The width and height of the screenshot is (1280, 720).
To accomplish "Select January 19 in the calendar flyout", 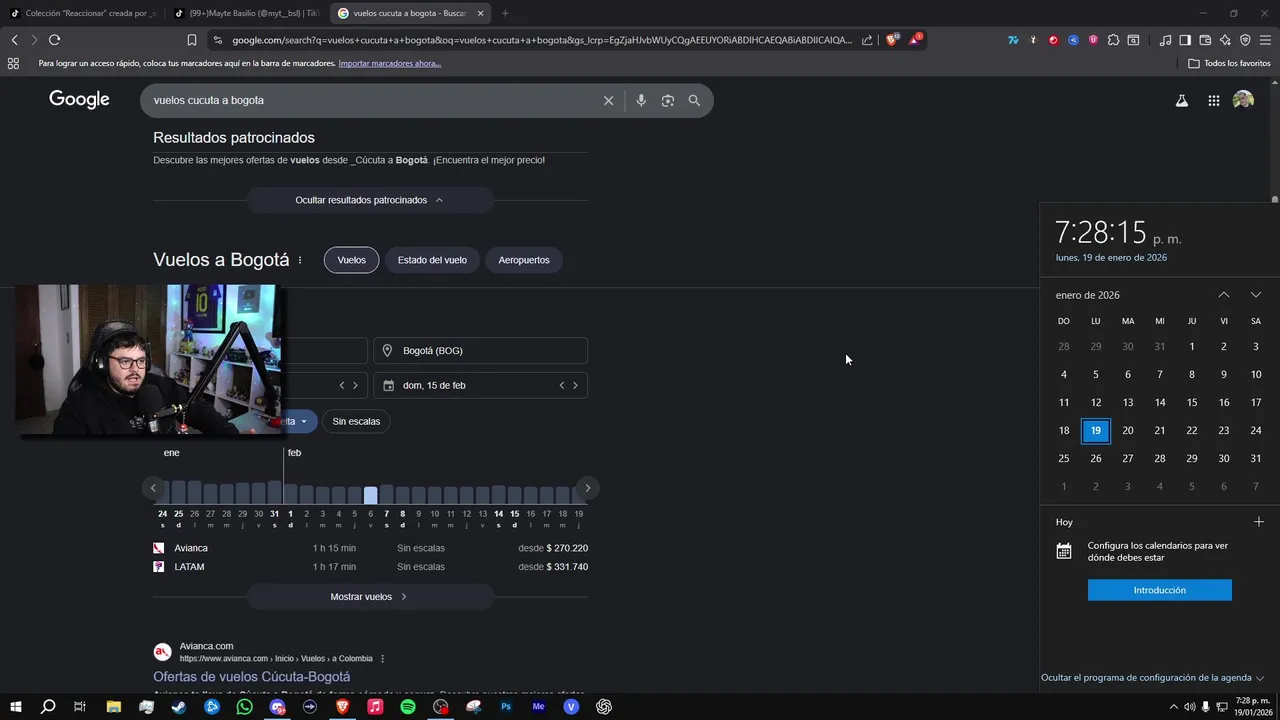I will coord(1096,431).
